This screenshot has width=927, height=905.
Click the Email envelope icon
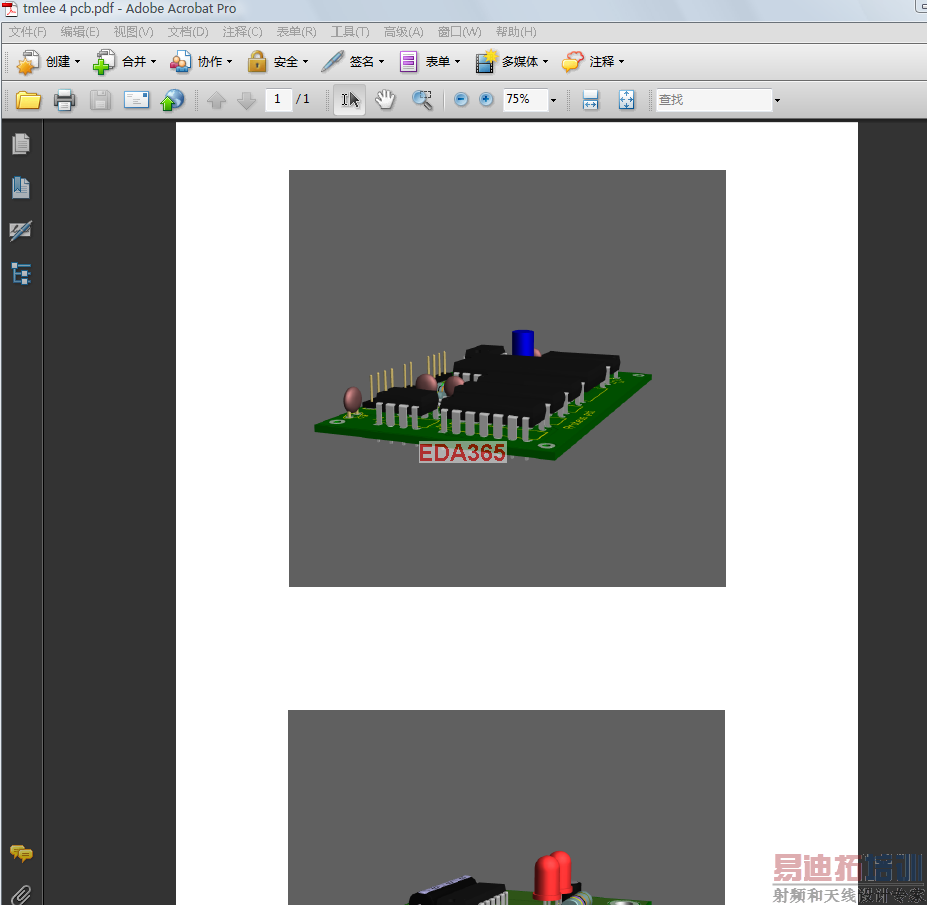136,100
